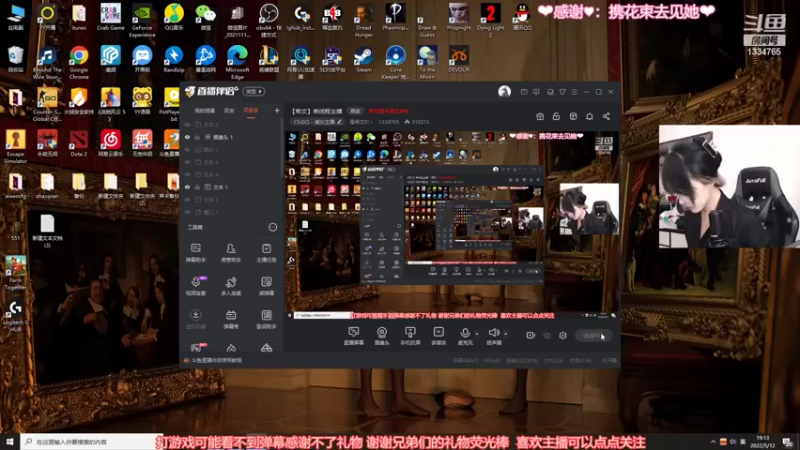Open the 虚拟形象 virtual avatar tool
800x450 pixels.
tap(195, 319)
